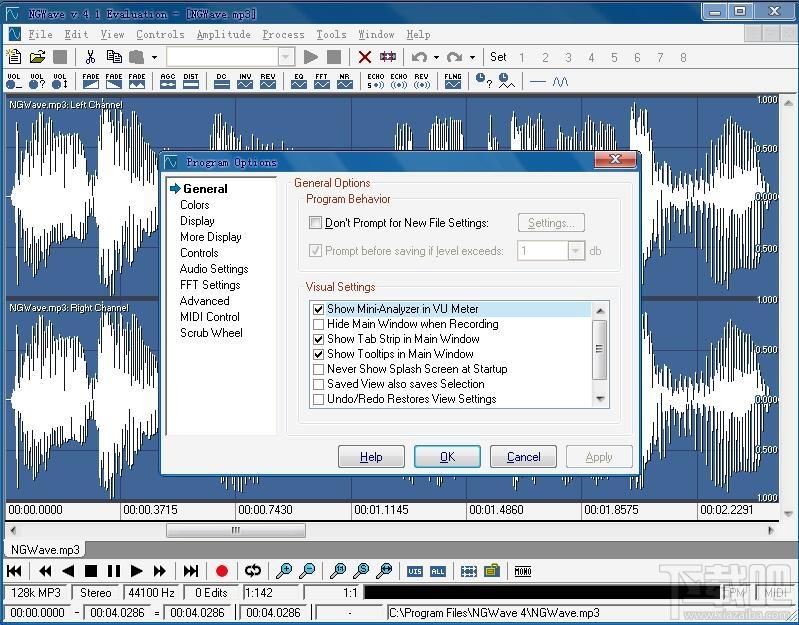Click the Cancel button
The image size is (799, 625).
(523, 457)
